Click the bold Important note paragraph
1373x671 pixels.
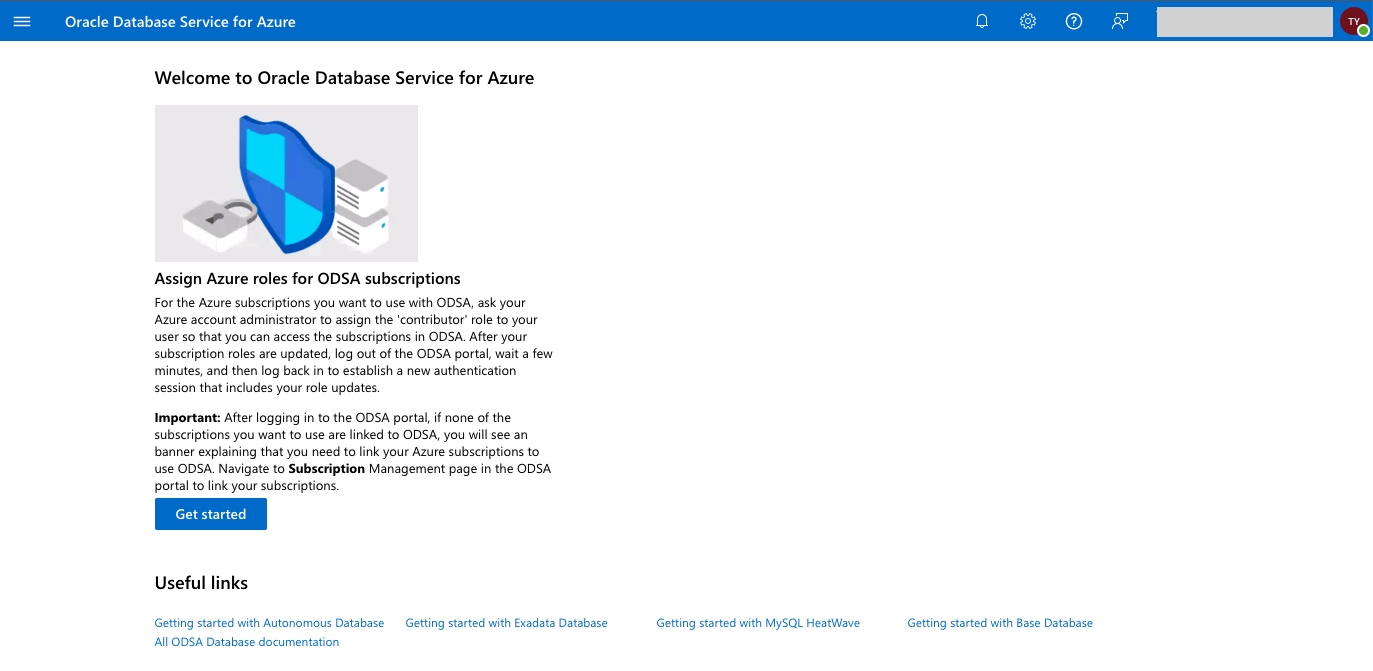[x=353, y=452]
